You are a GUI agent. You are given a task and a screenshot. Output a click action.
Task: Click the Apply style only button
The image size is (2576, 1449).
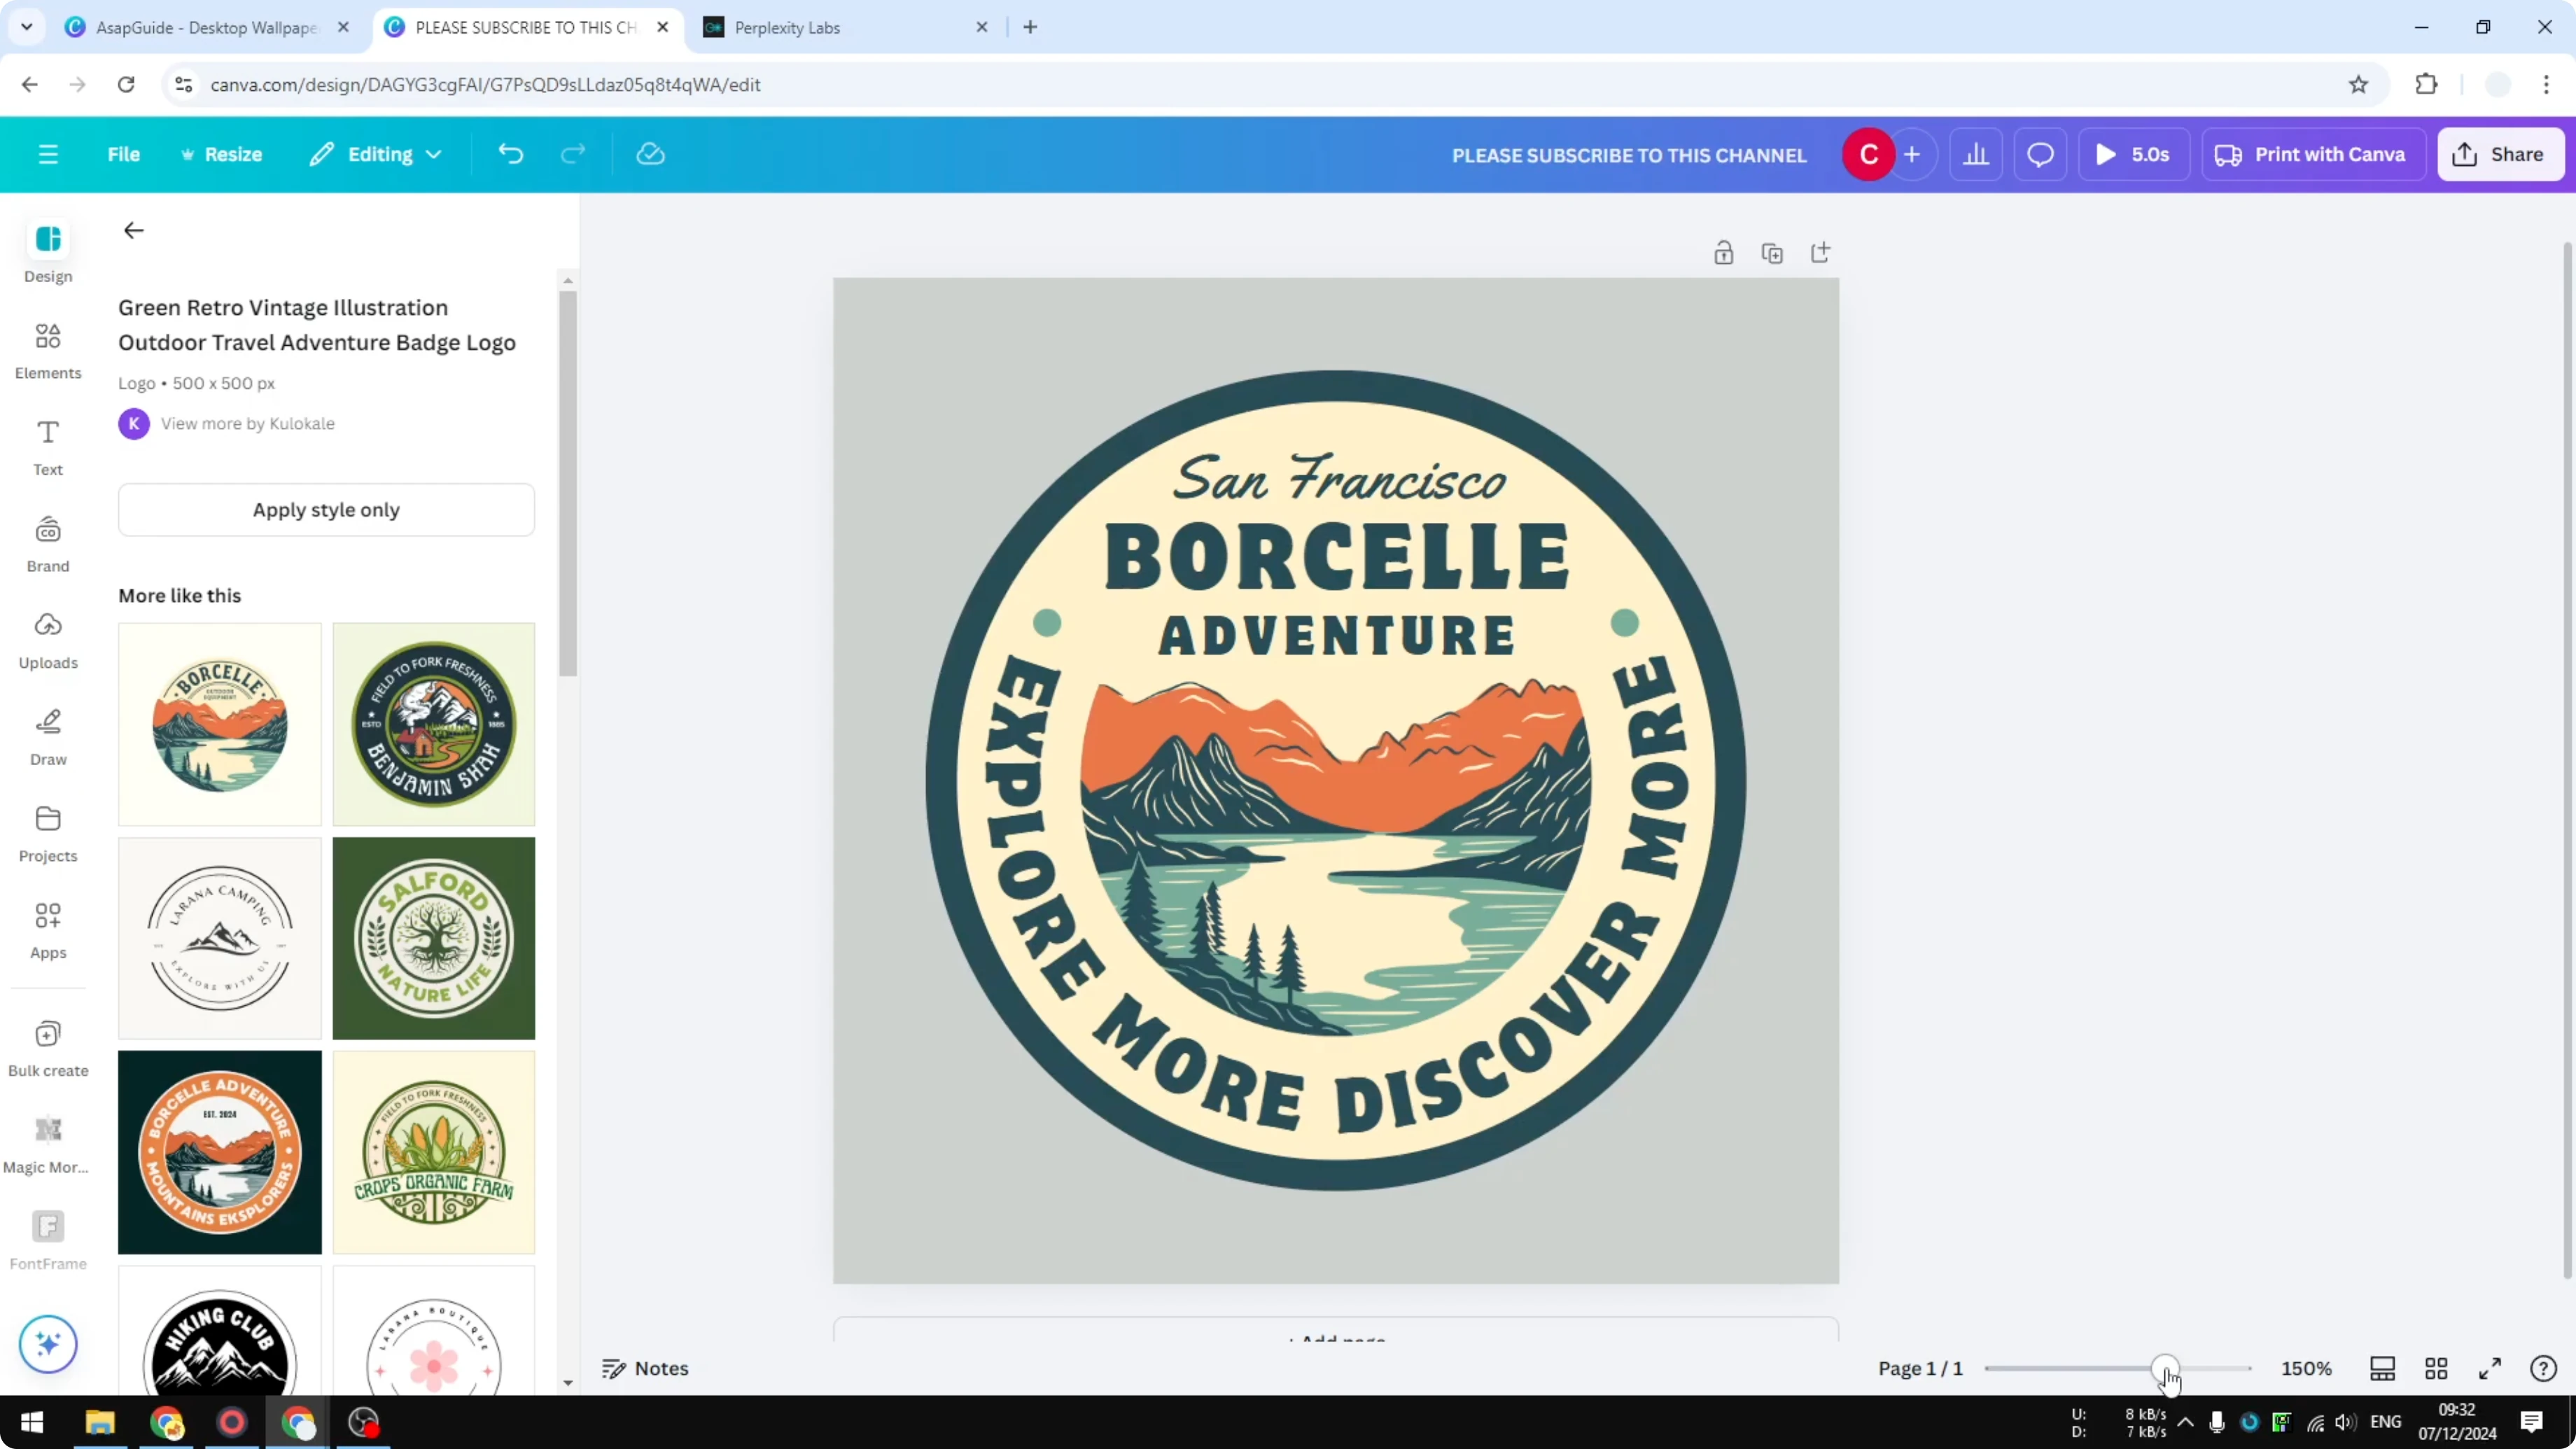pos(326,510)
